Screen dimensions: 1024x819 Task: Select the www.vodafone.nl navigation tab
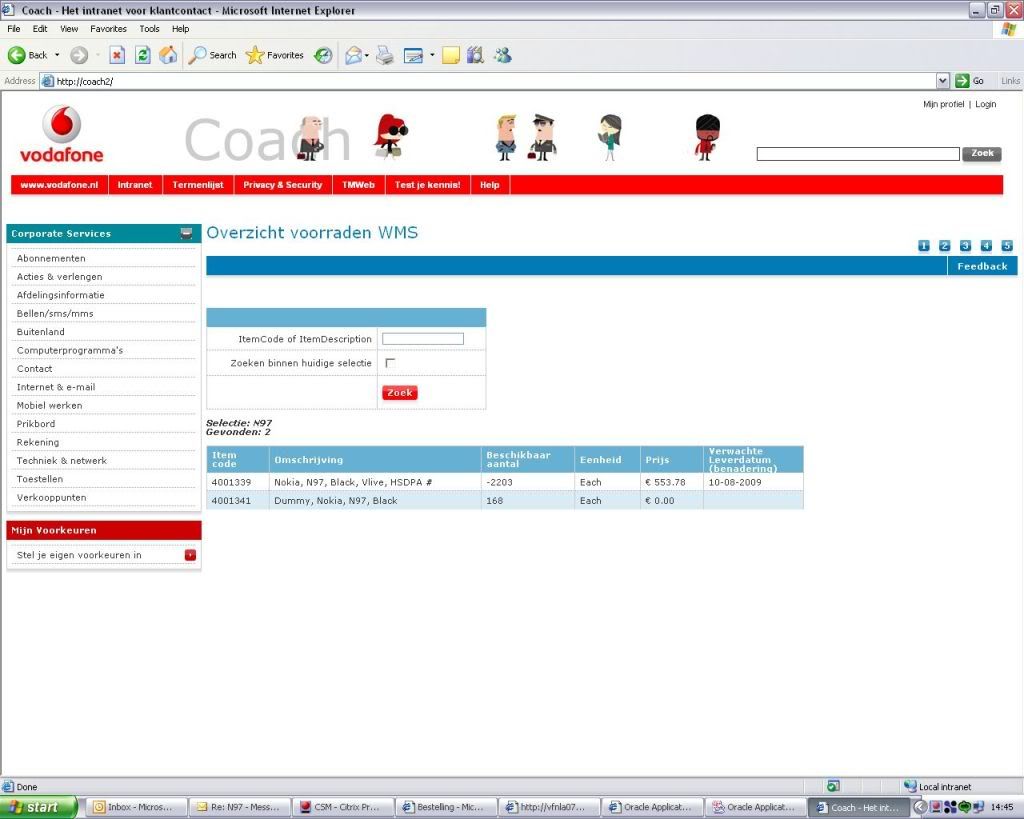click(59, 185)
